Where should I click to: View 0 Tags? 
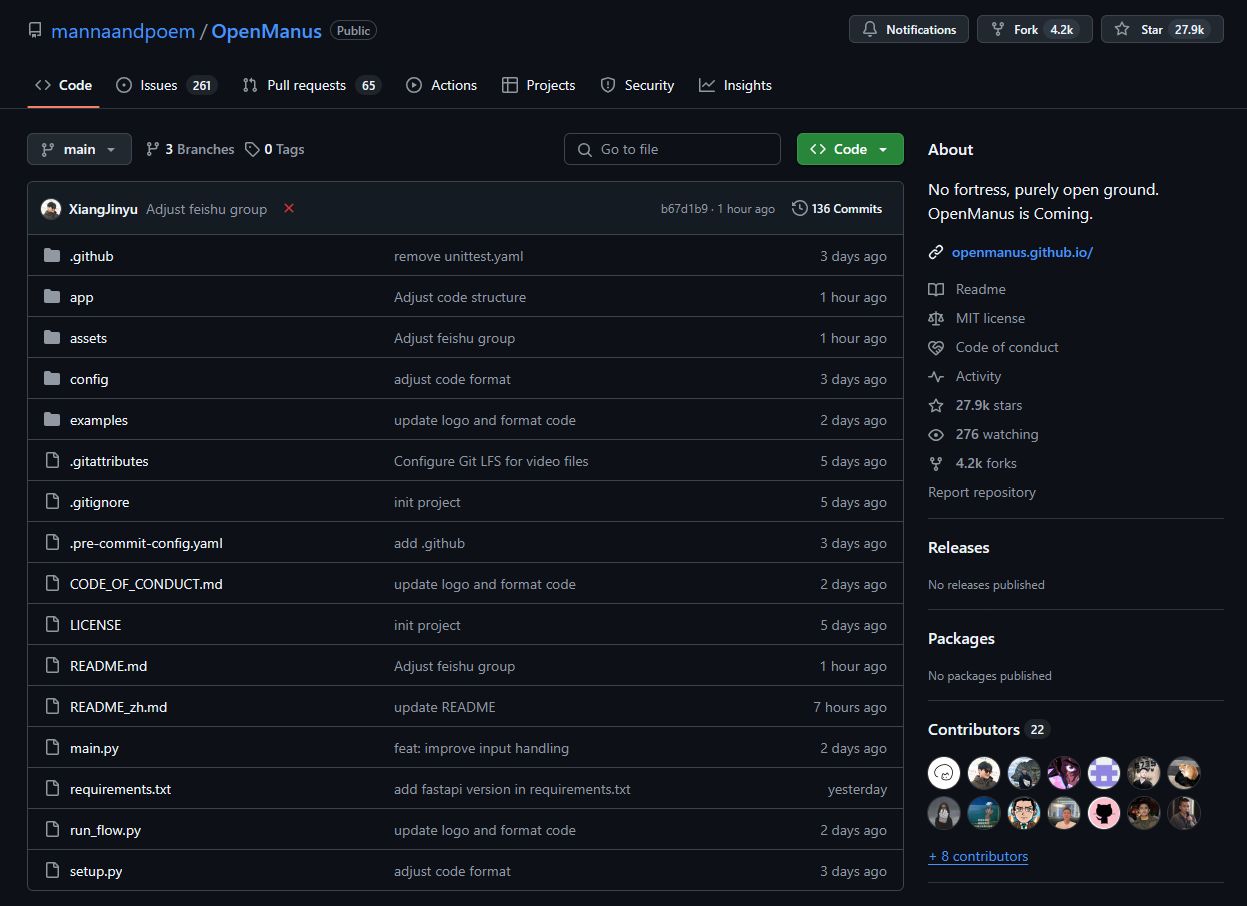pyautogui.click(x=275, y=149)
